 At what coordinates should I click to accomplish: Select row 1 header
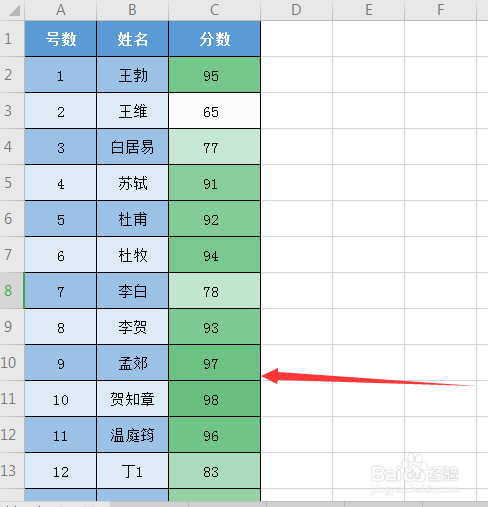[12, 39]
